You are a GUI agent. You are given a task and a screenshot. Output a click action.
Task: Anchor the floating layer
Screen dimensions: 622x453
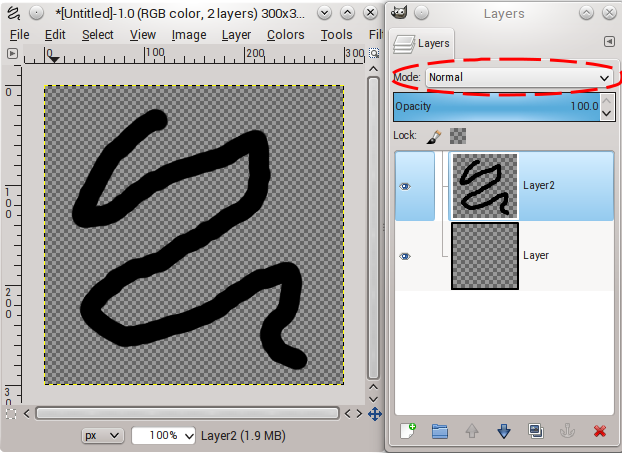pos(567,431)
